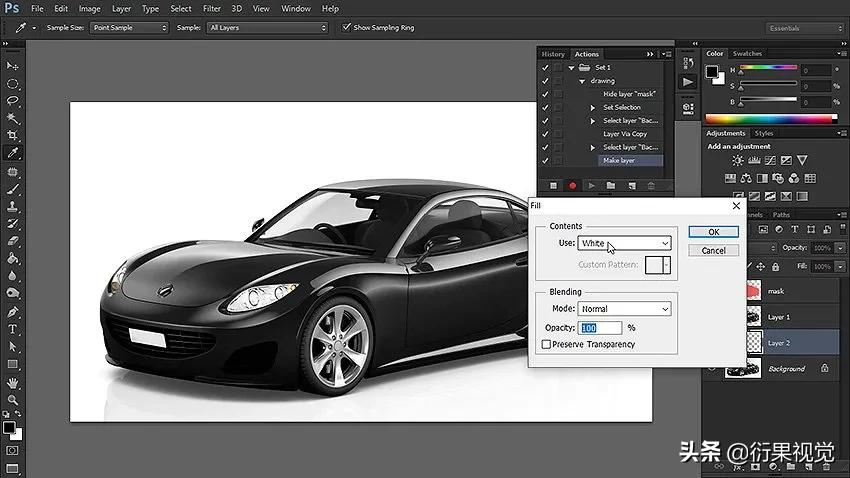
Task: Open the blending Mode dropdown
Action: pos(624,309)
